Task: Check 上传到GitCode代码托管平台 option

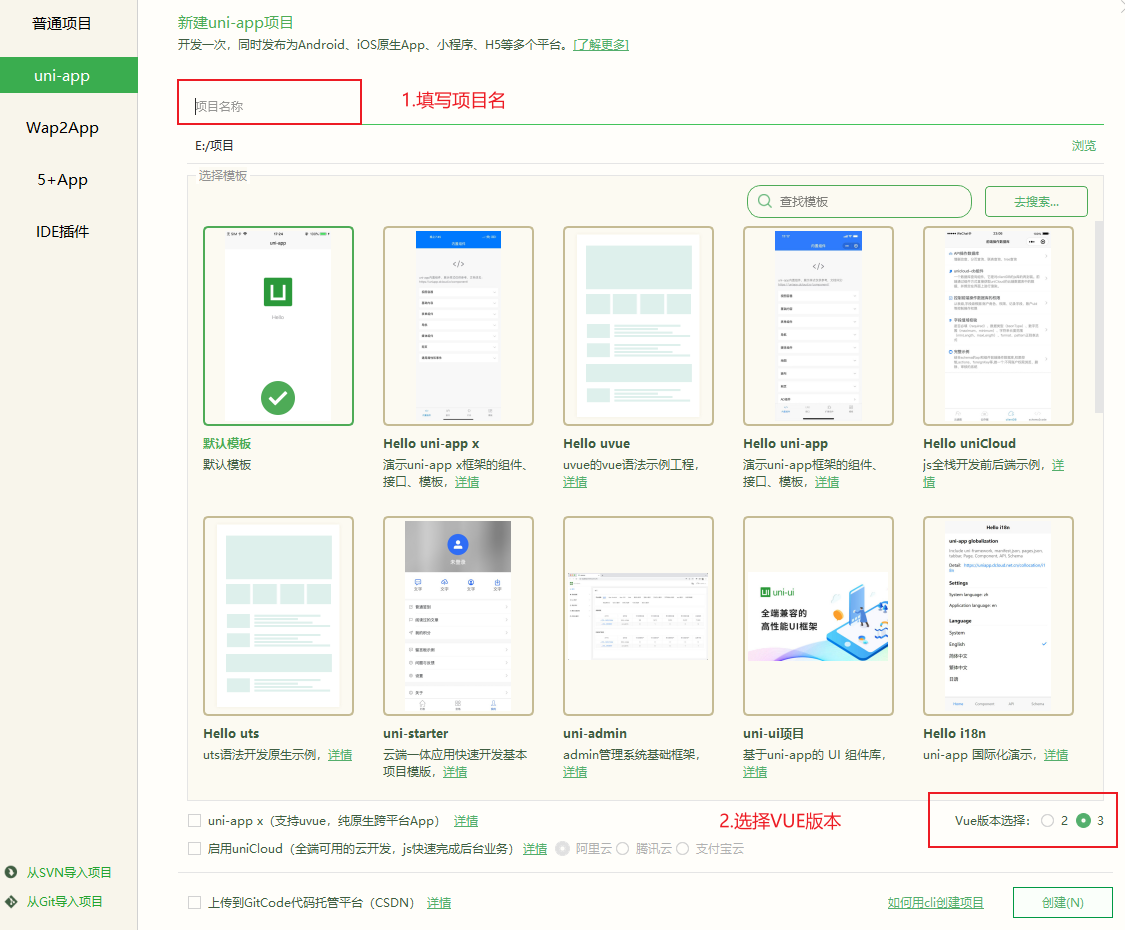Action: pyautogui.click(x=191, y=902)
